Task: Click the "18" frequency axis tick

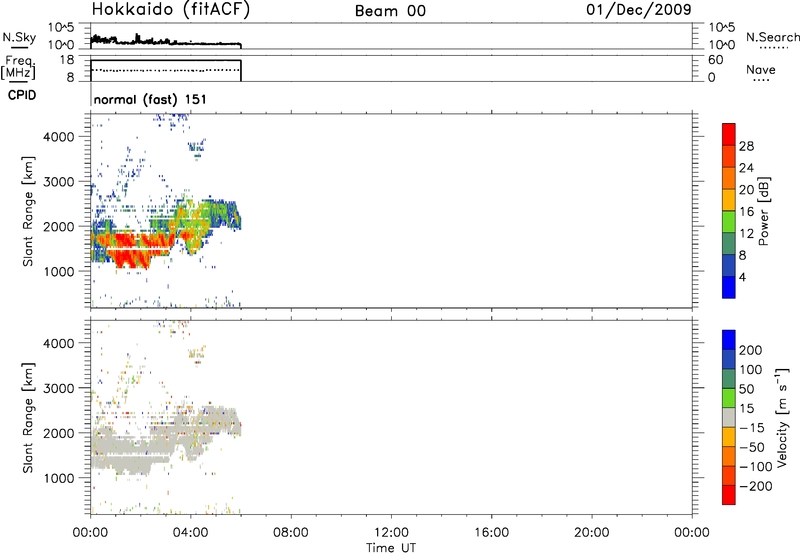Action: click(x=67, y=60)
